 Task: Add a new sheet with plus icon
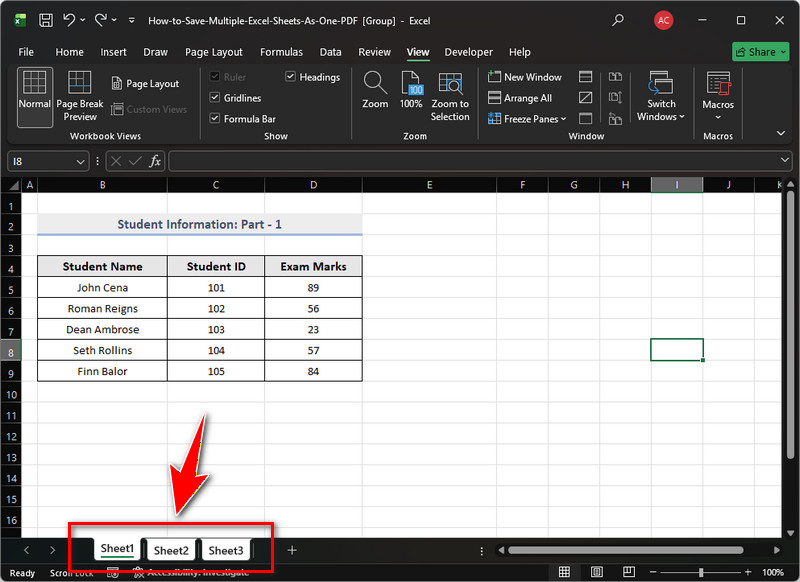(x=292, y=550)
